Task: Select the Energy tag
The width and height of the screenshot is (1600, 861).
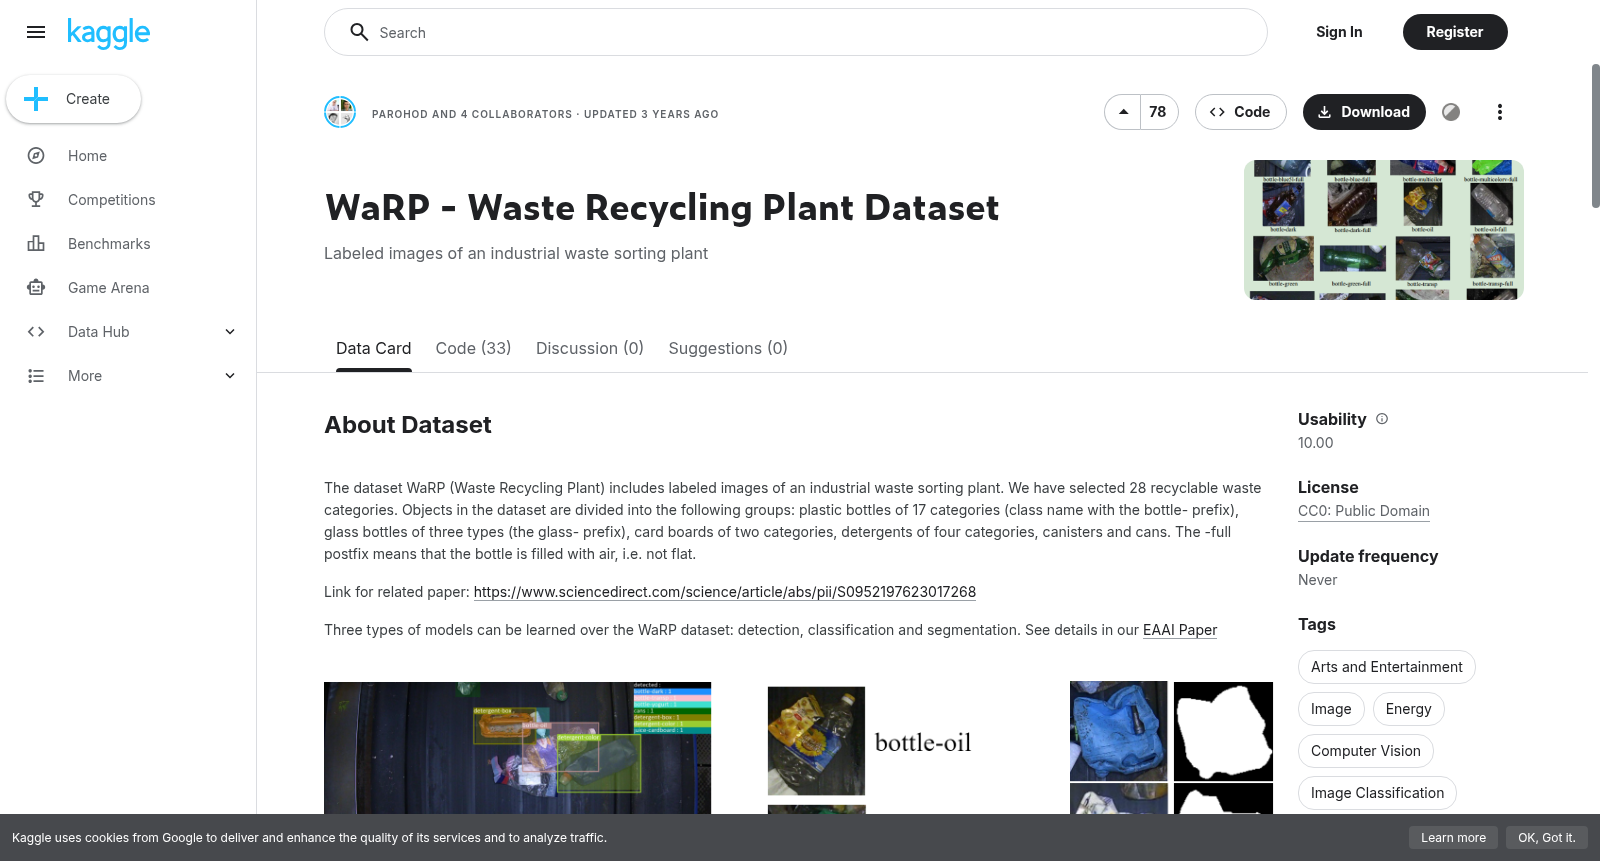Action: click(1409, 709)
